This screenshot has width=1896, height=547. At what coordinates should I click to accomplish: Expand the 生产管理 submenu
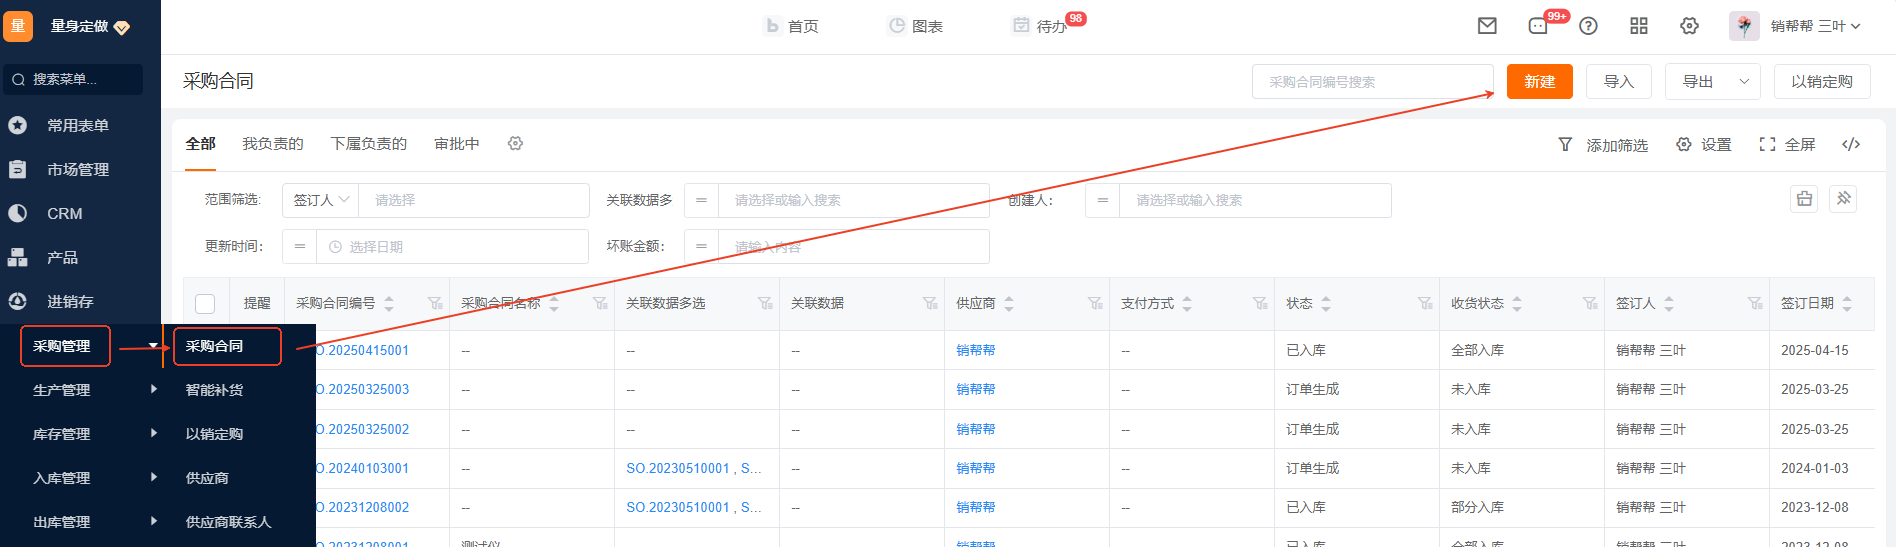tap(153, 390)
